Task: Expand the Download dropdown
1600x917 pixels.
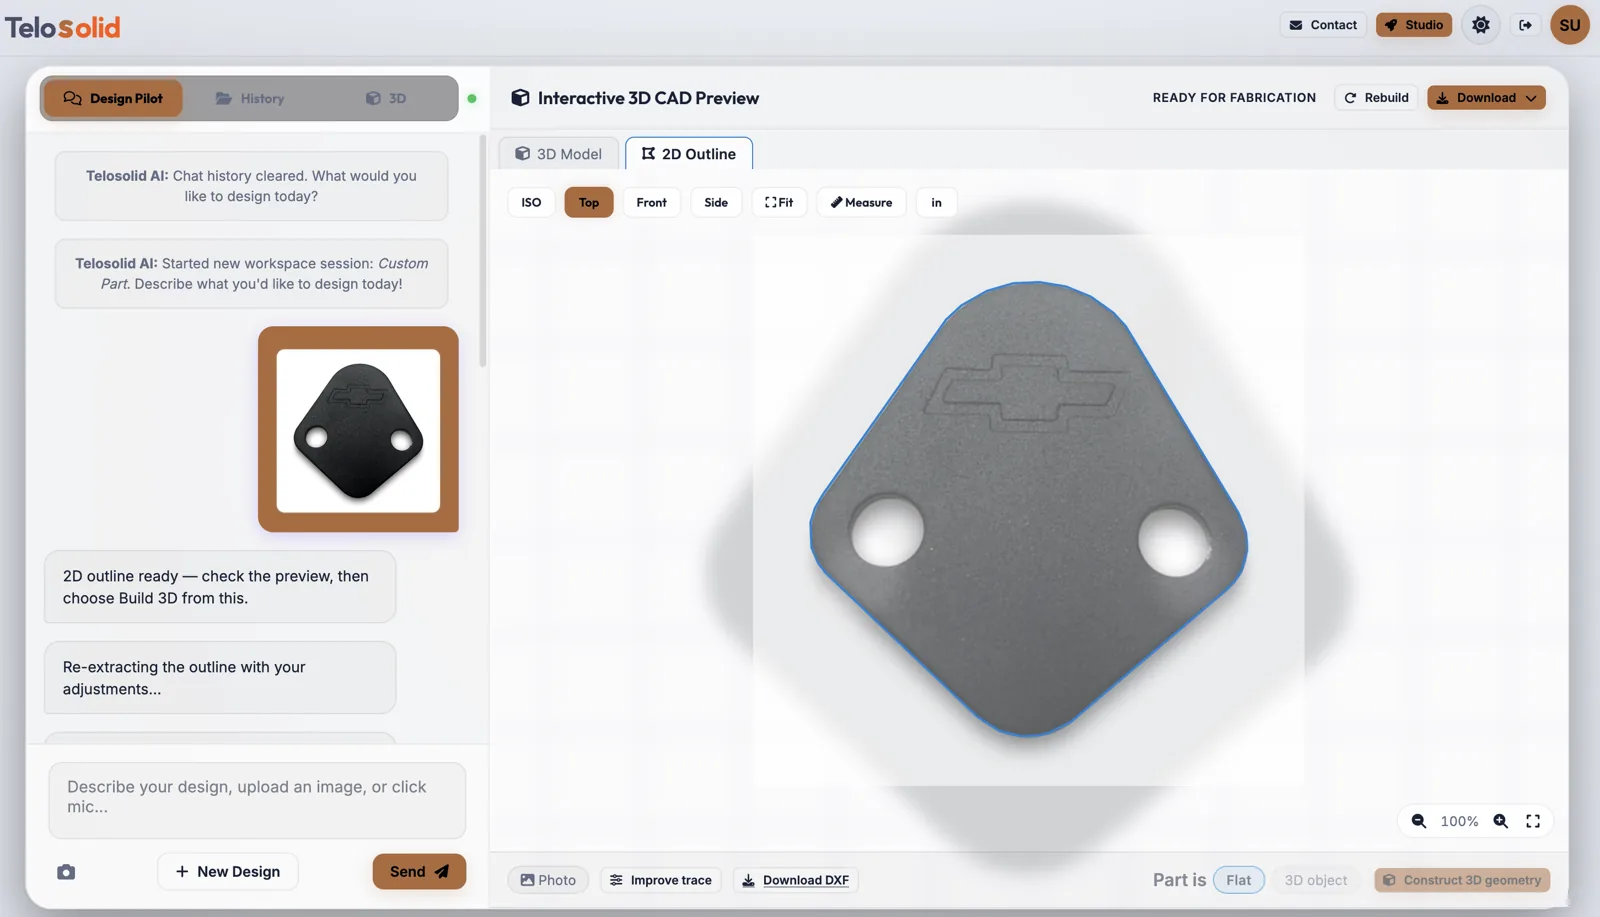Action: (1486, 98)
